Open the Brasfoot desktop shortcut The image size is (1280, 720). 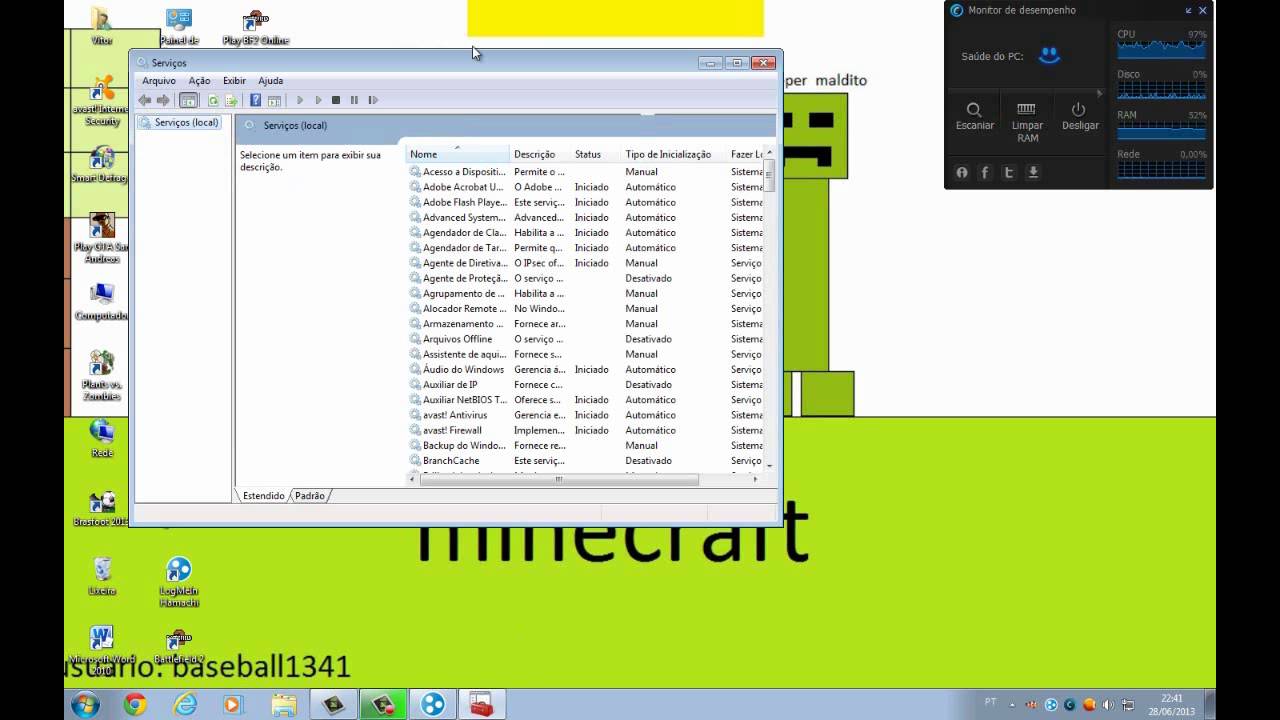[x=102, y=509]
